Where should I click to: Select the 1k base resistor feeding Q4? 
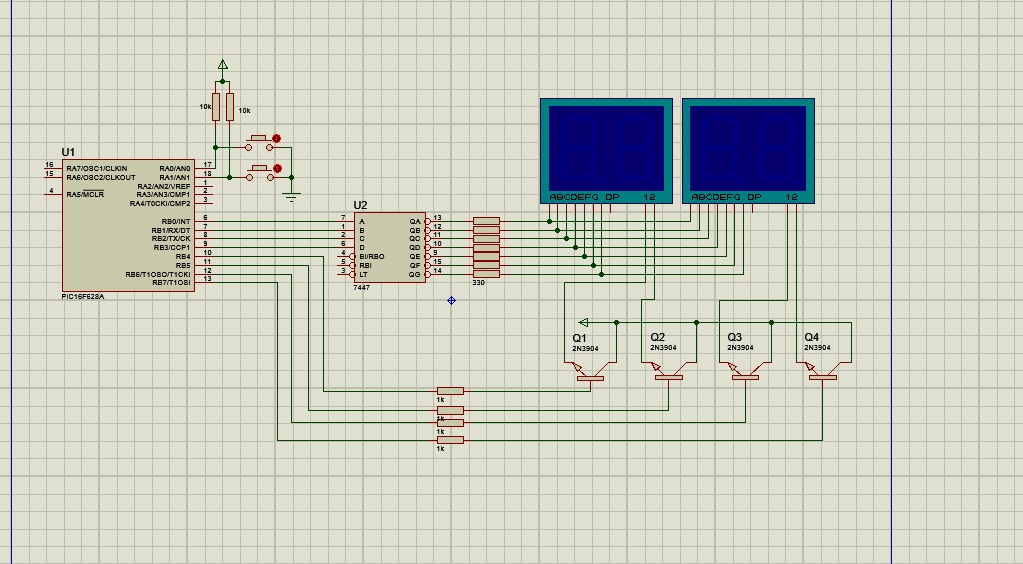coord(450,440)
